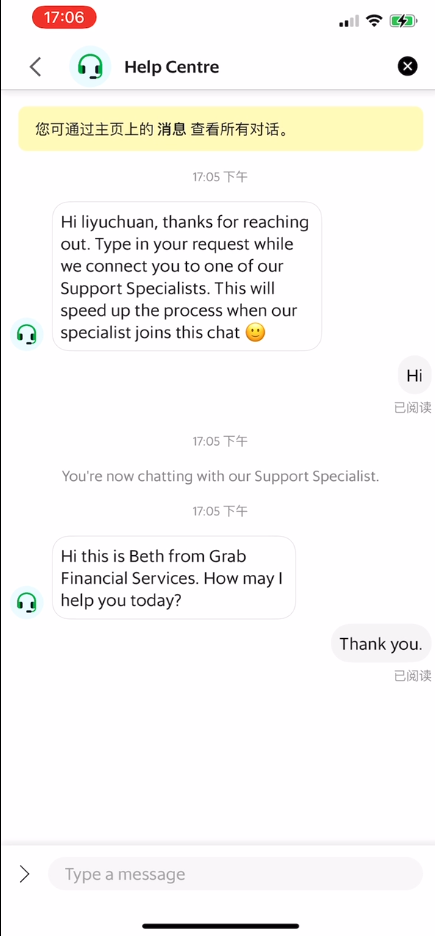Select the 'Hi' sent message bubble
Viewport: 435px width, 936px height.
414,375
